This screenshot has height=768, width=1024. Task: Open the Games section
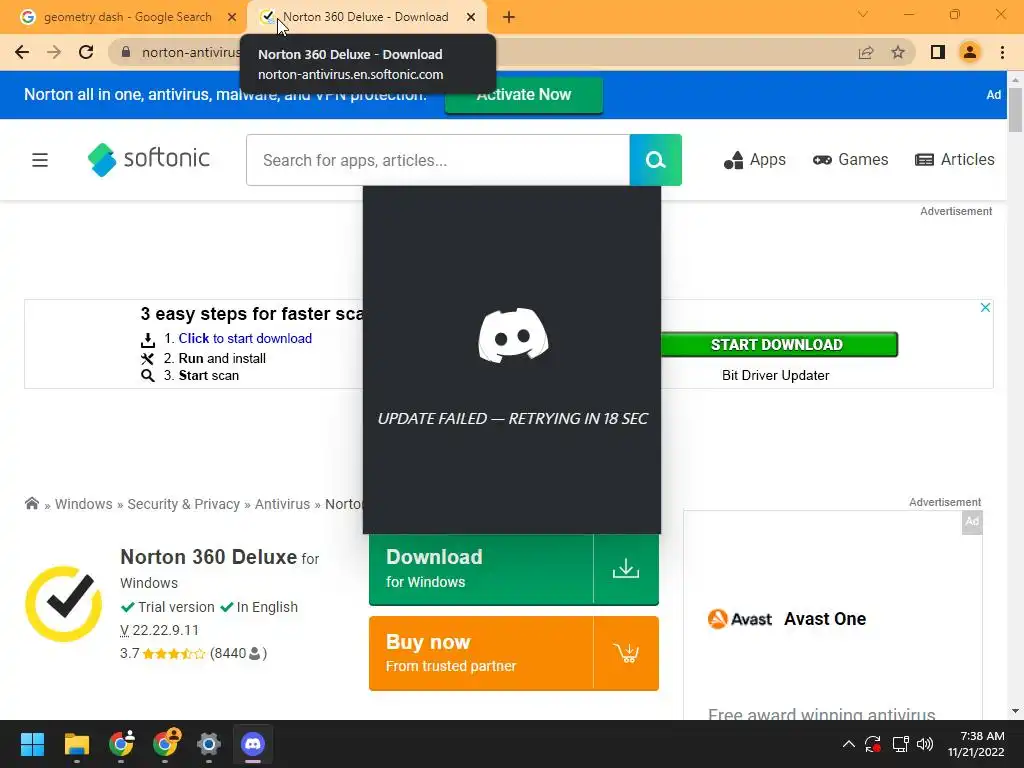[x=850, y=160]
